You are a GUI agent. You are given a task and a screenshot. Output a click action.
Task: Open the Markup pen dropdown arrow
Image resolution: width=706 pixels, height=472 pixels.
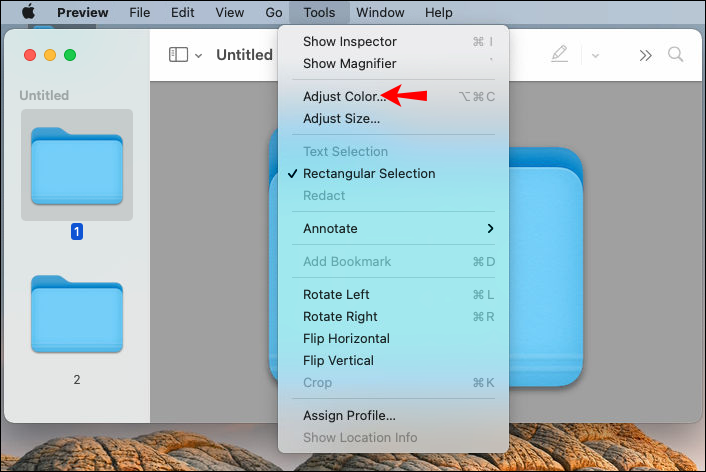595,55
